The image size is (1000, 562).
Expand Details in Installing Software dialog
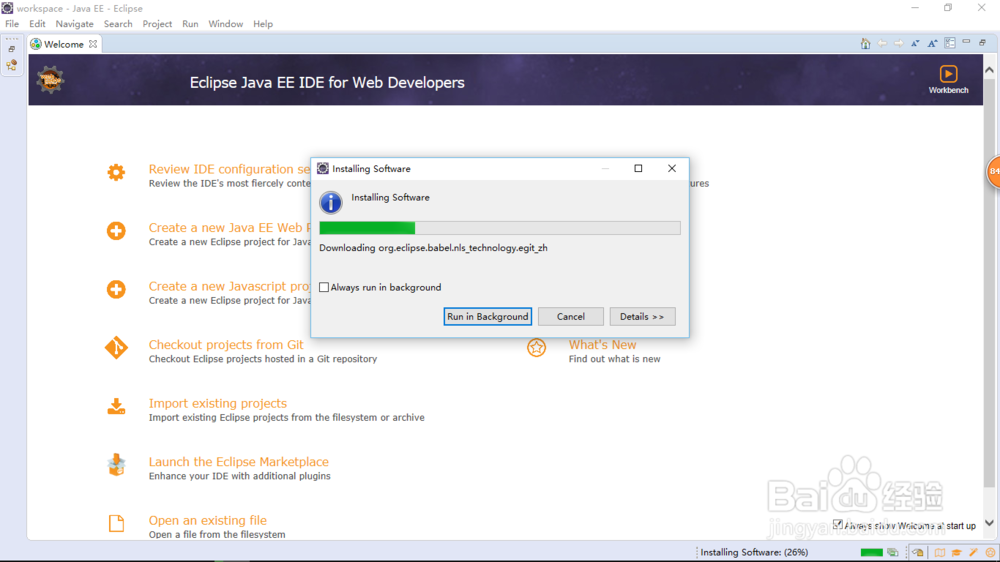(642, 316)
